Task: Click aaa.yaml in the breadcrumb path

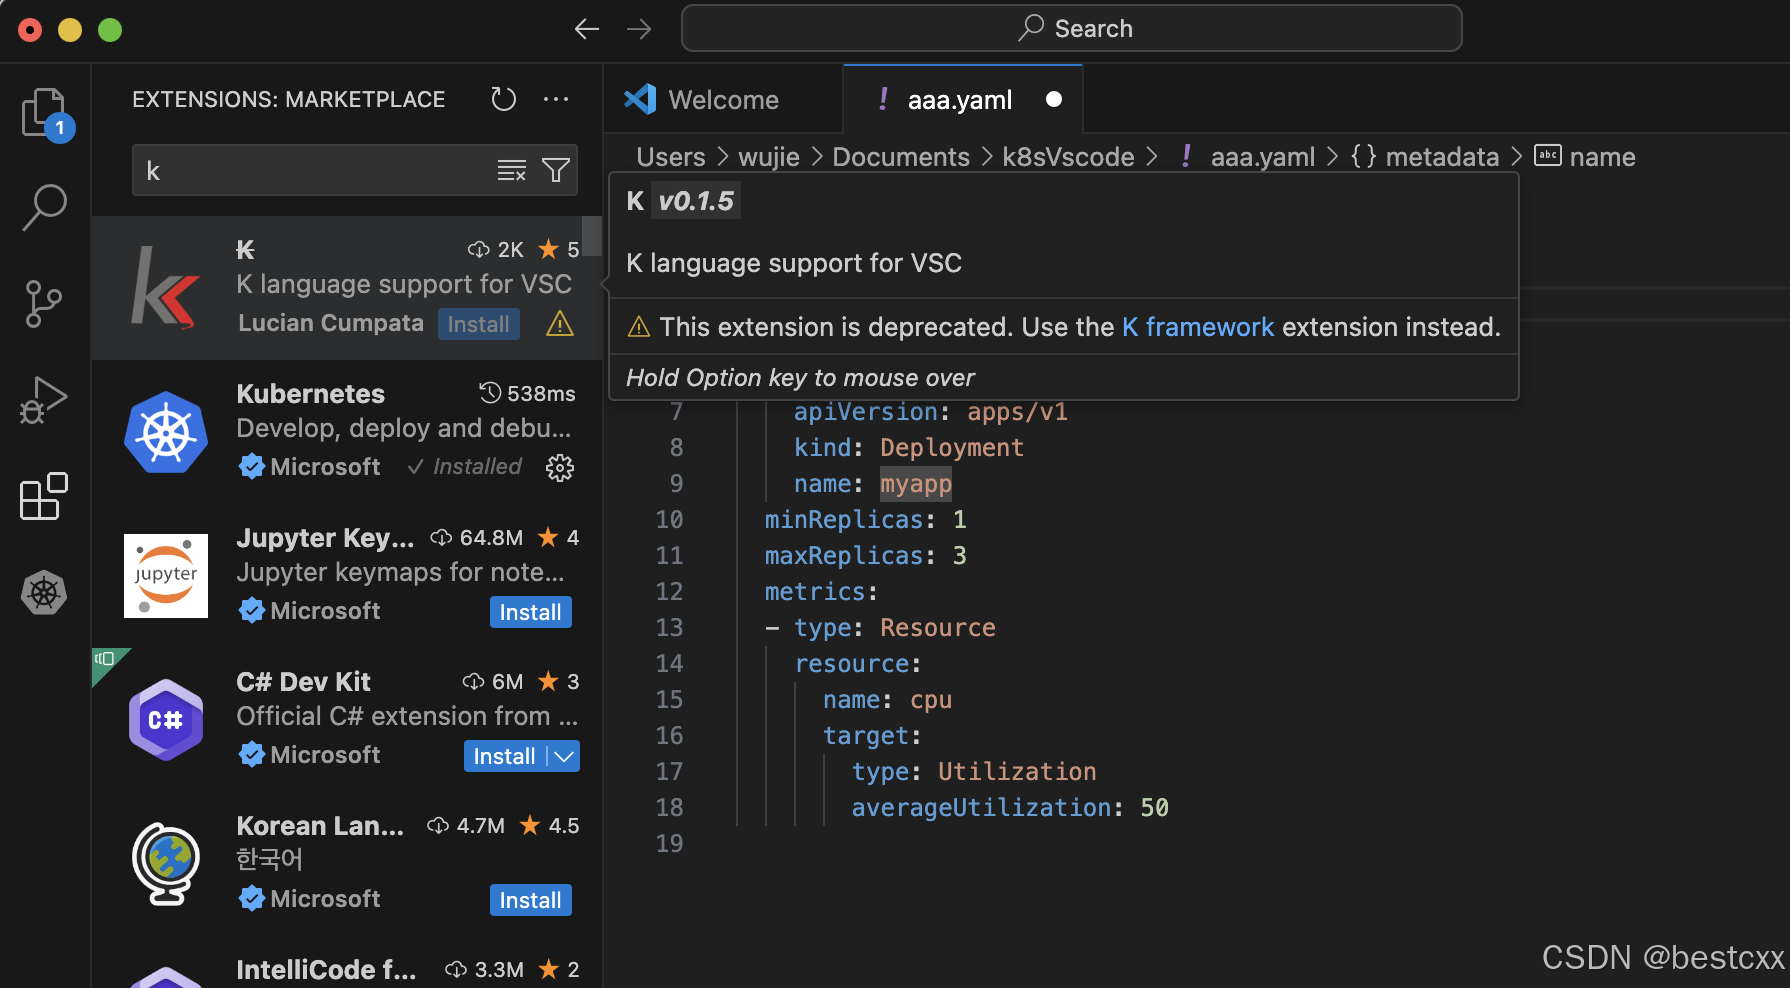Action: point(1262,157)
